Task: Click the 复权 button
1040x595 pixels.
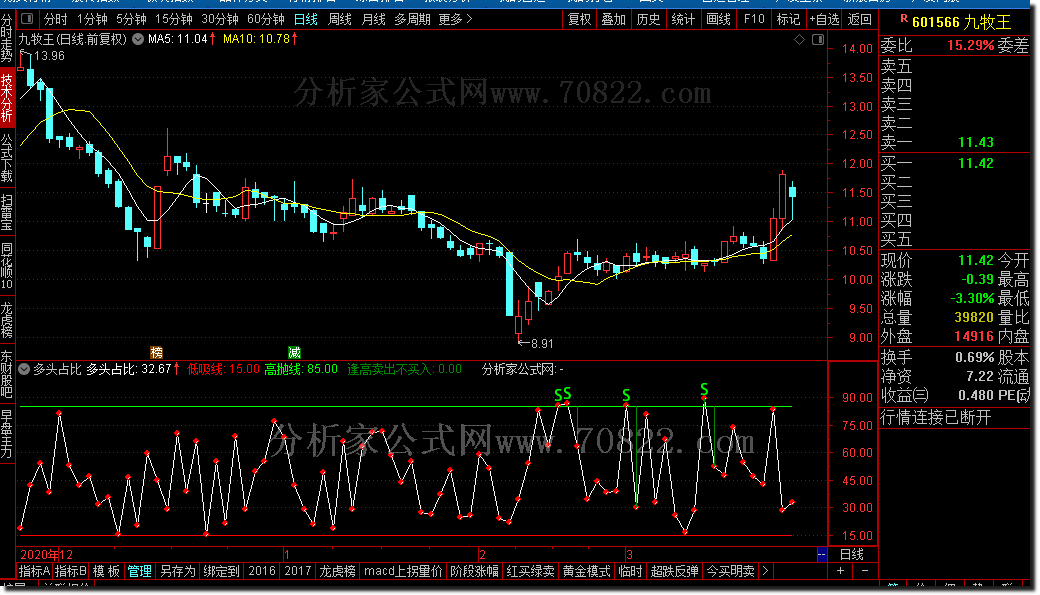Action: click(x=579, y=19)
